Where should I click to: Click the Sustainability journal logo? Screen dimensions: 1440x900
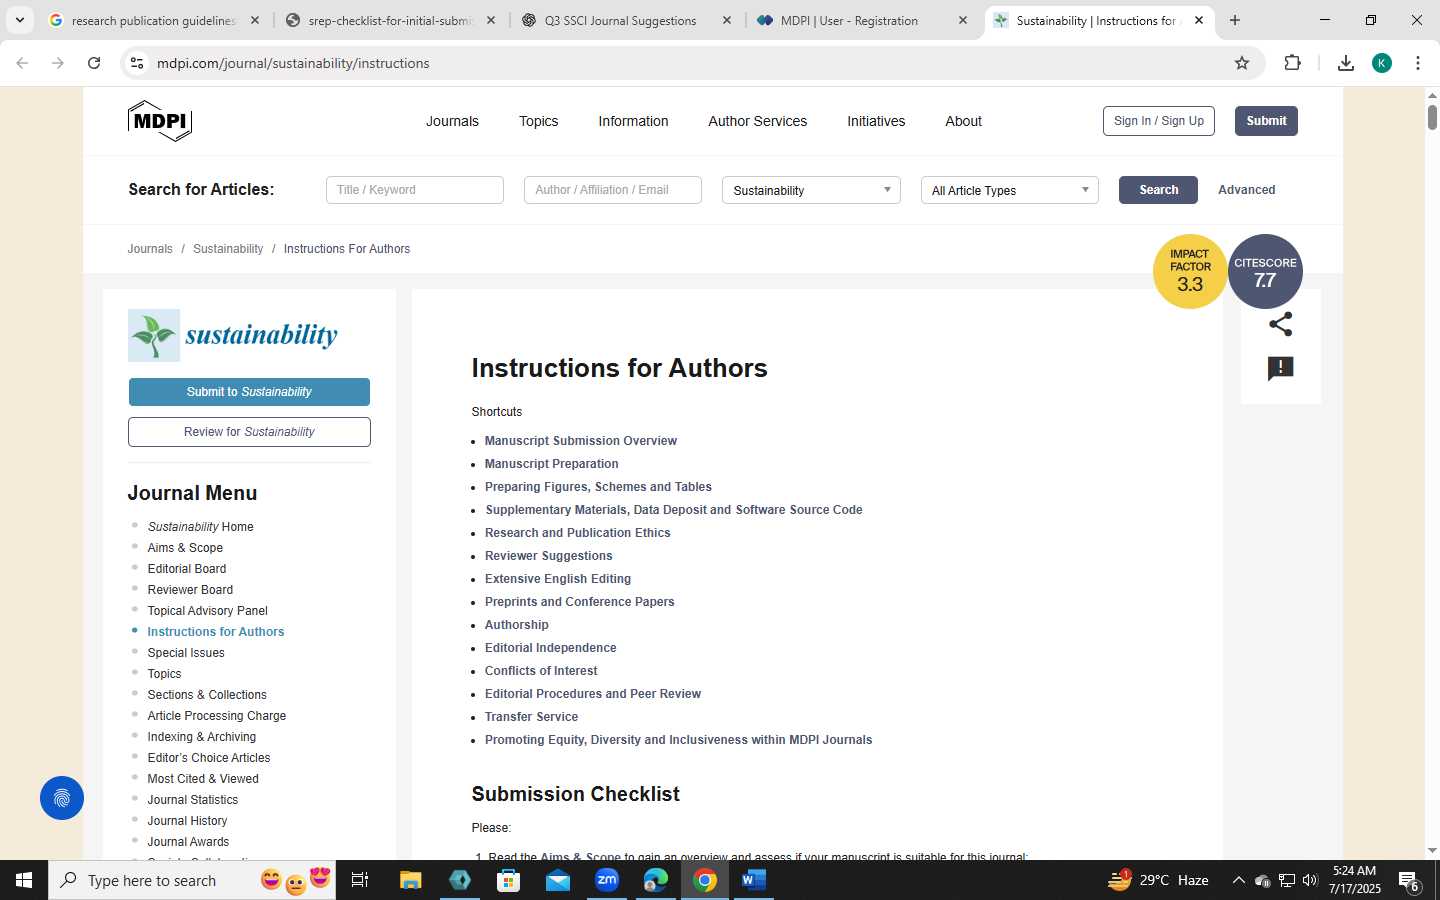click(x=233, y=335)
